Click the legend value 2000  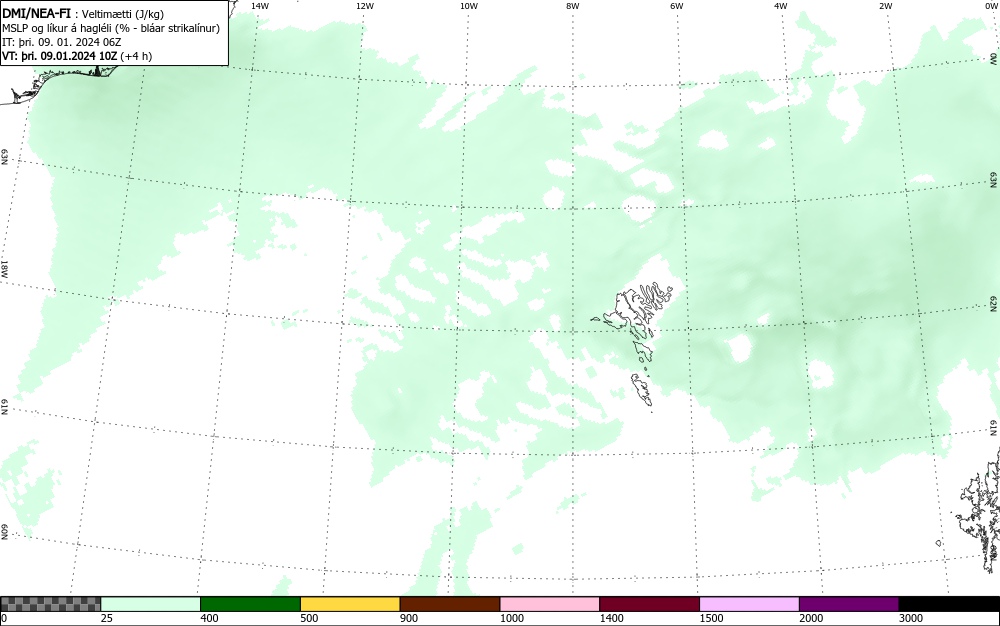coord(811,618)
